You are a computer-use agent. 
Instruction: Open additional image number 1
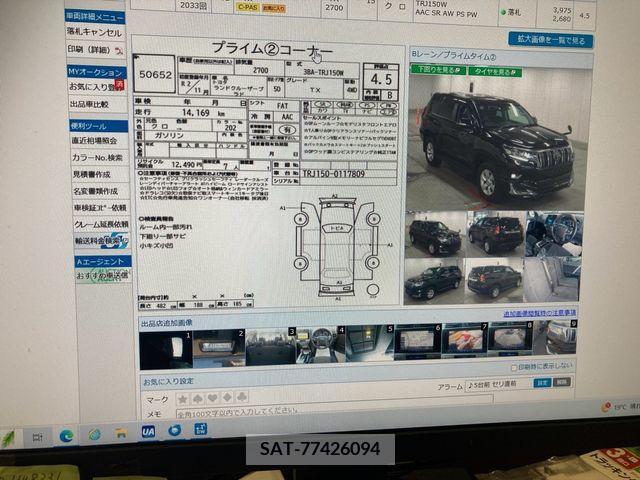click(x=166, y=351)
